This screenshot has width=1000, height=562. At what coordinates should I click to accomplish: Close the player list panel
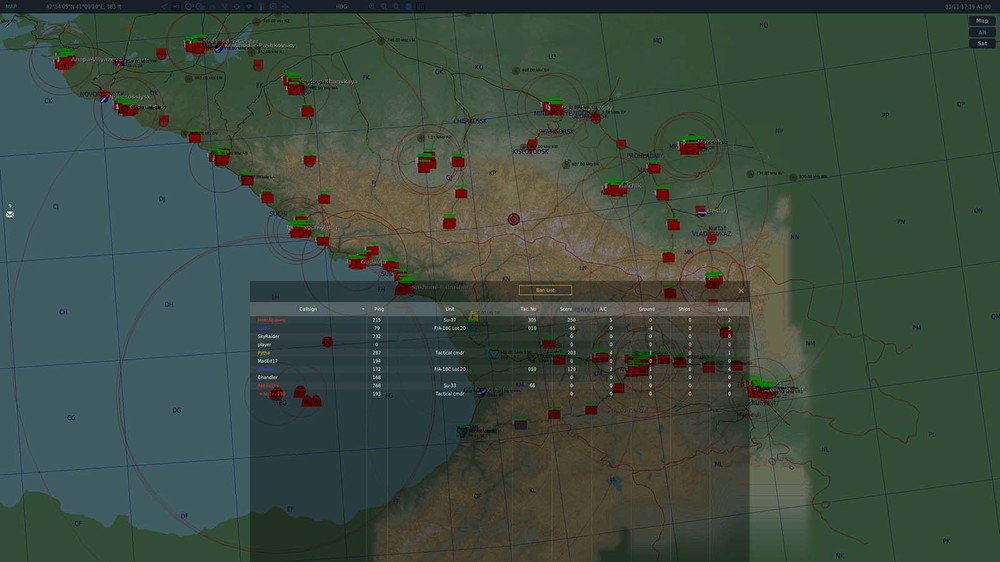coord(741,290)
